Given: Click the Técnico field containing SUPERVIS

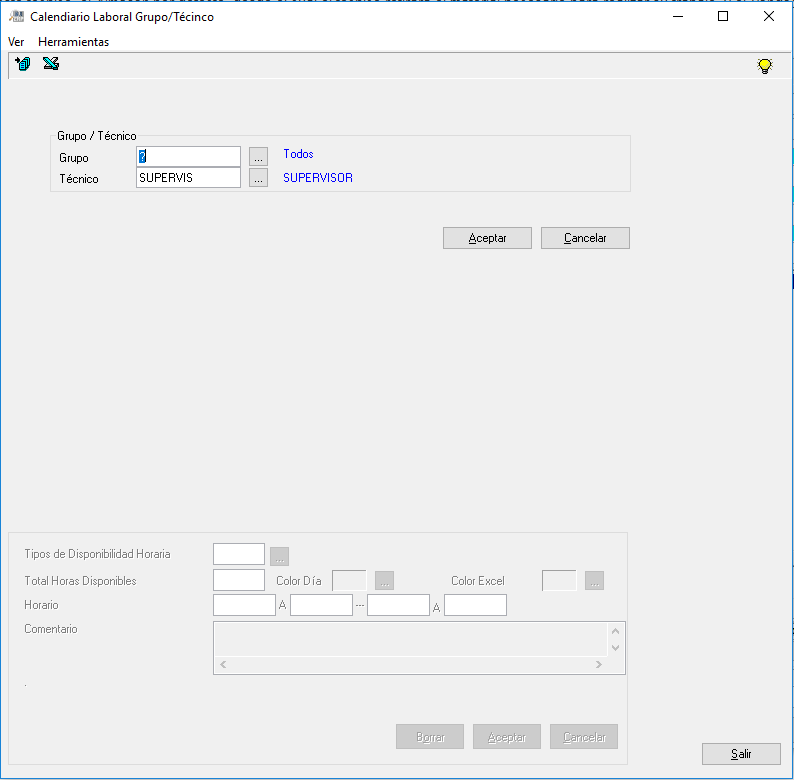Looking at the screenshot, I should 188,178.
